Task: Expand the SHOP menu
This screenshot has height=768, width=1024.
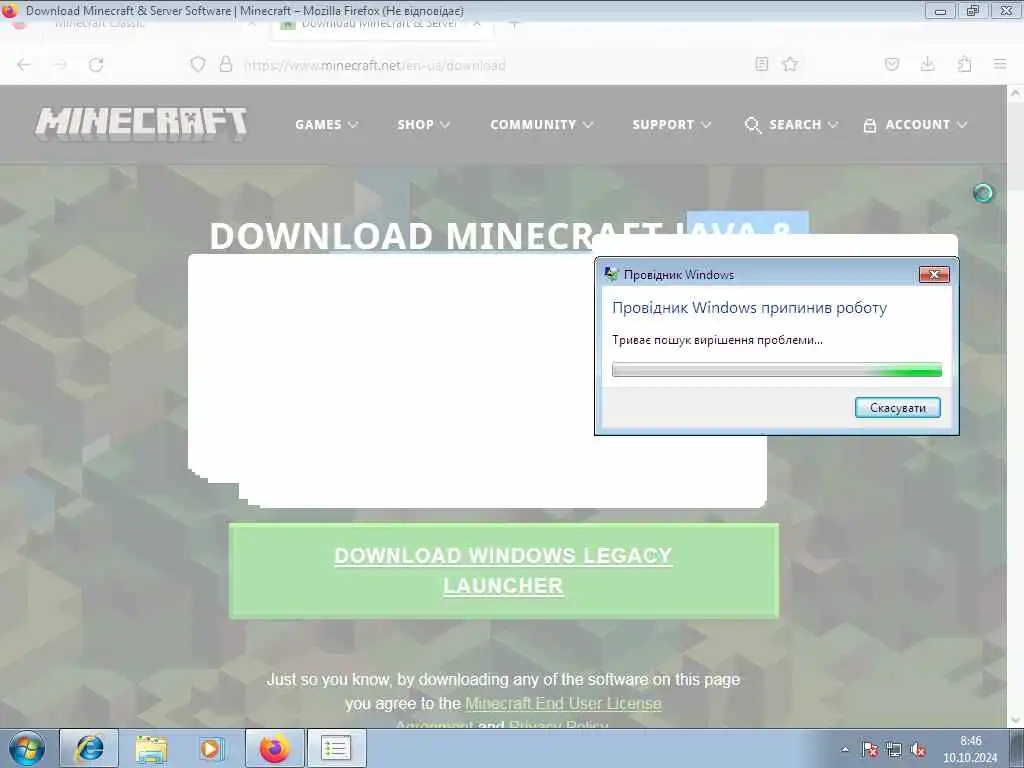Action: tap(423, 125)
